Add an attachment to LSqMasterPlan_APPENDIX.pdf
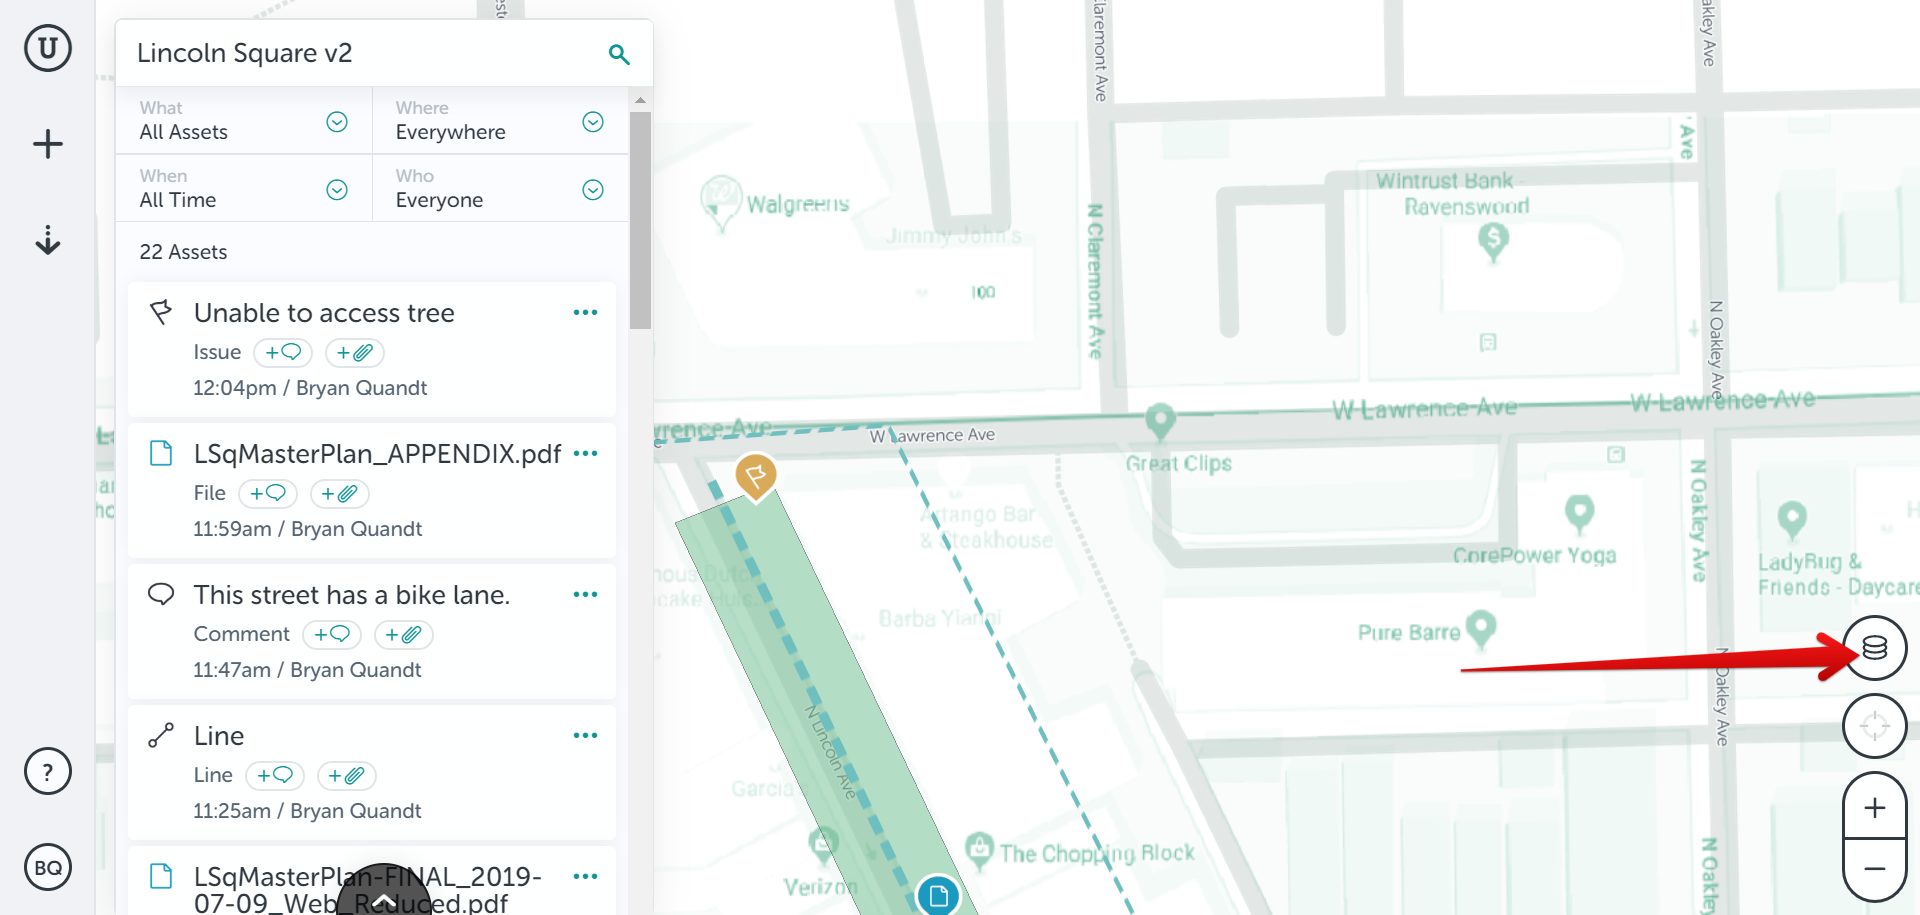This screenshot has height=915, width=1920. tap(339, 493)
